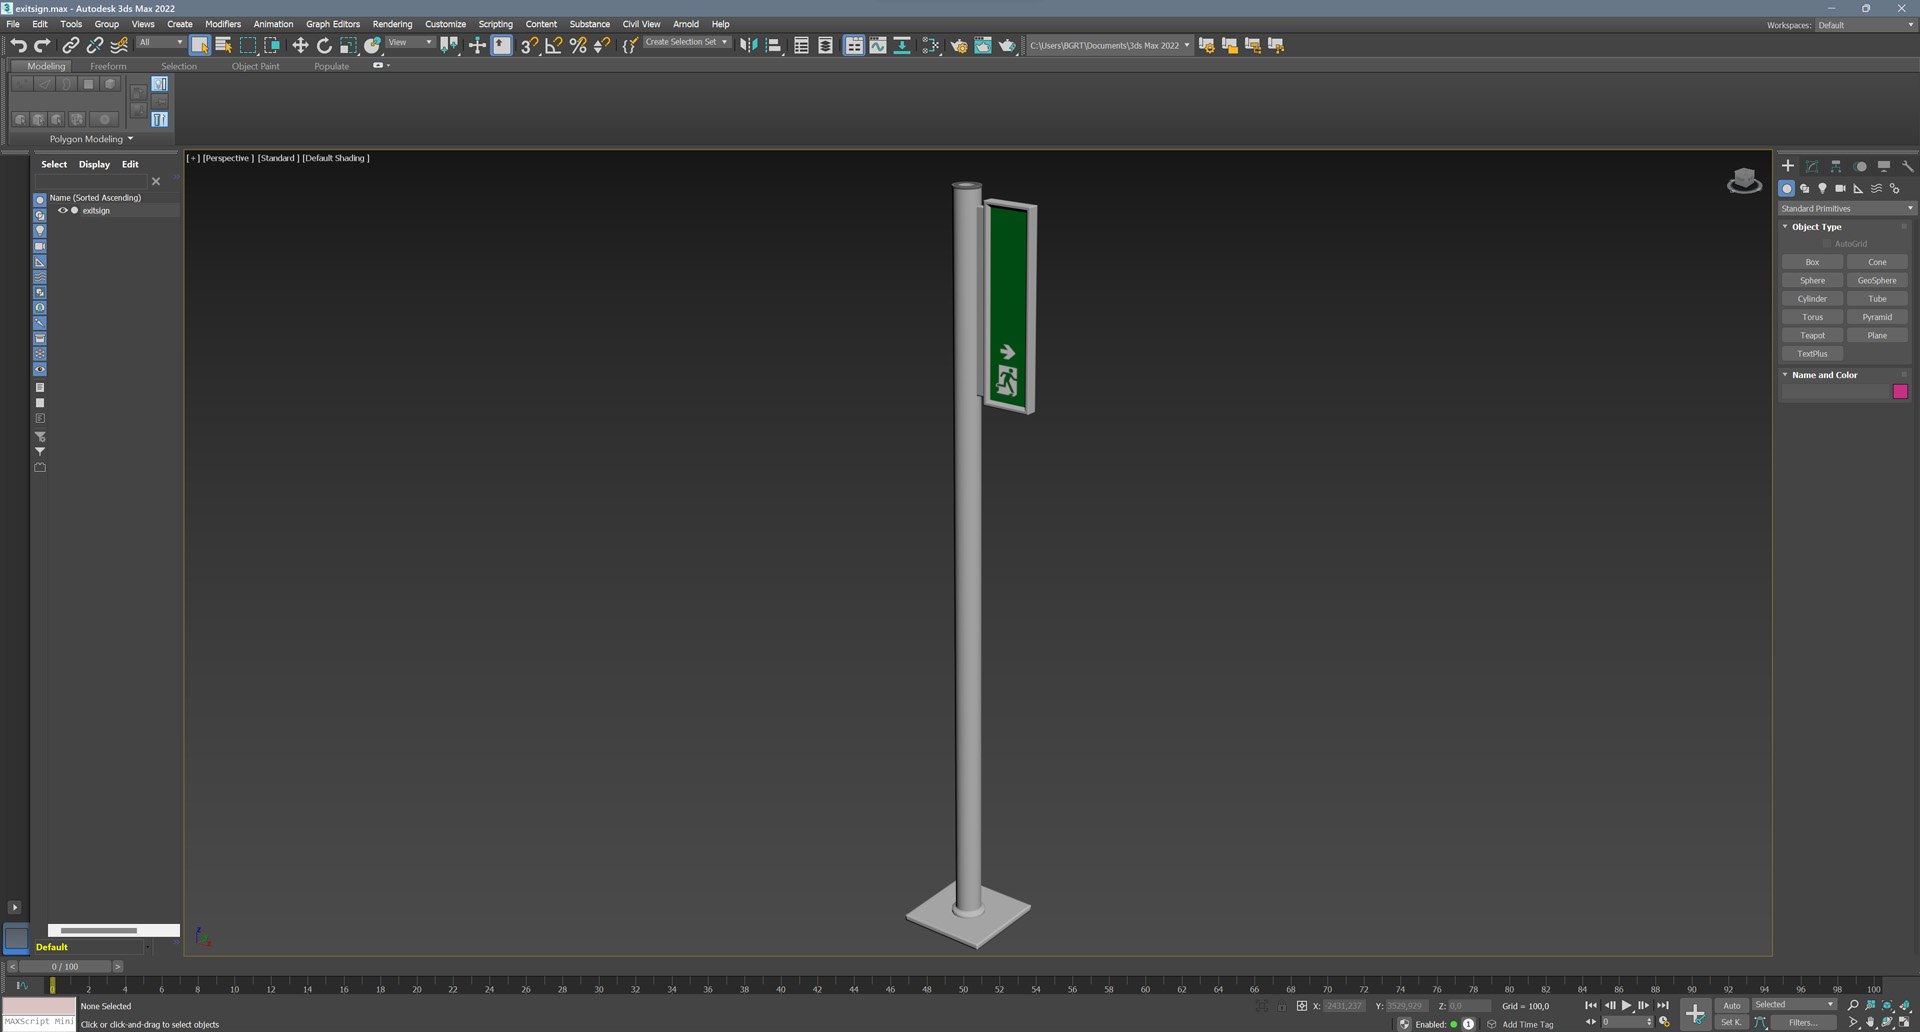This screenshot has height=1032, width=1920.
Task: Toggle the Percent Snap icon
Action: pos(578,45)
